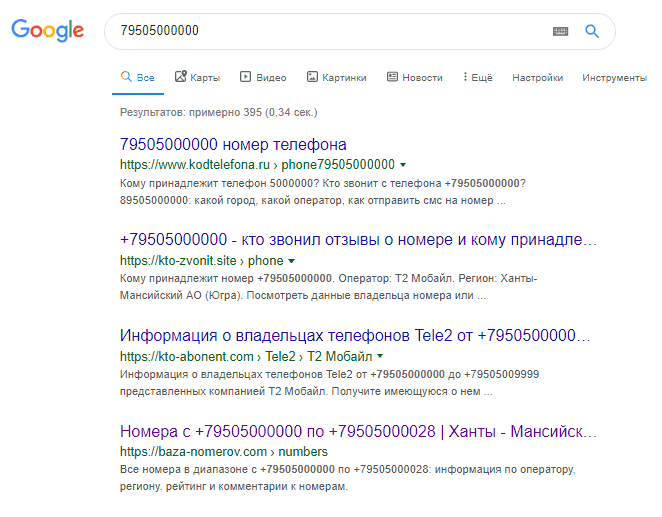
Task: Click snippet 'представленных компанией Т2 Мобайл'
Action: click(x=329, y=383)
